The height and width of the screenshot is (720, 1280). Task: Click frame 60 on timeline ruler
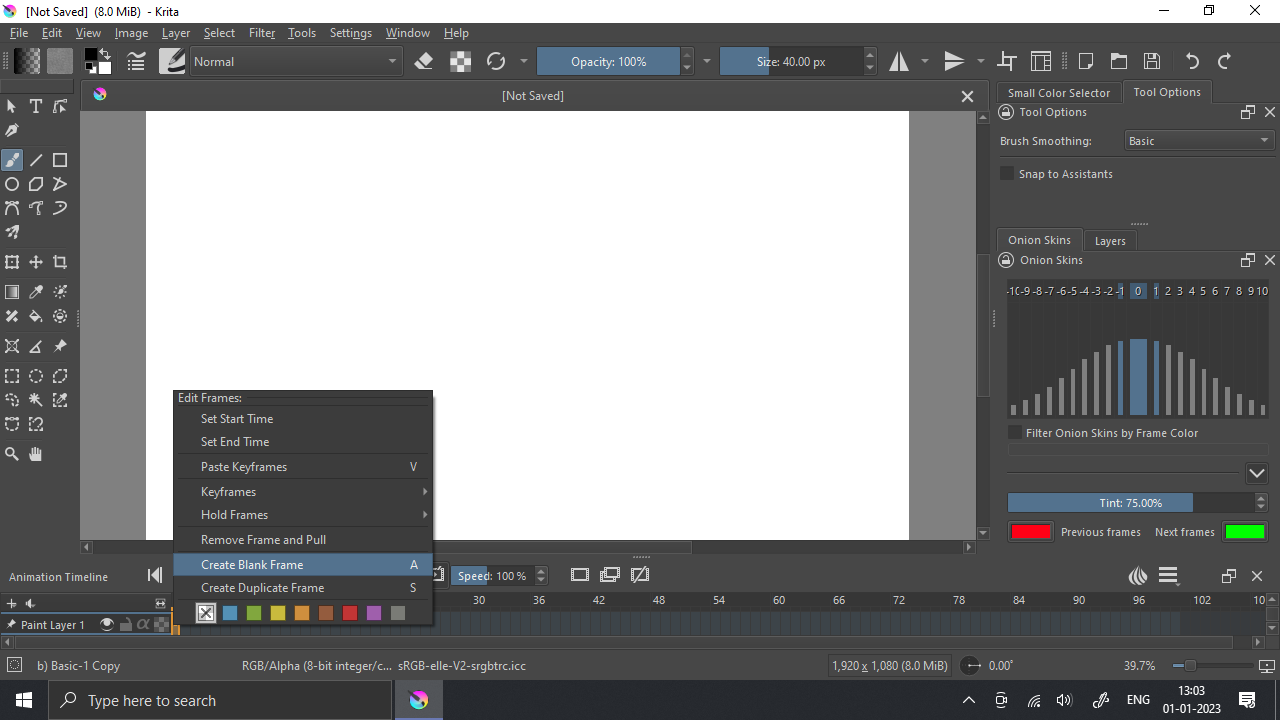[779, 600]
